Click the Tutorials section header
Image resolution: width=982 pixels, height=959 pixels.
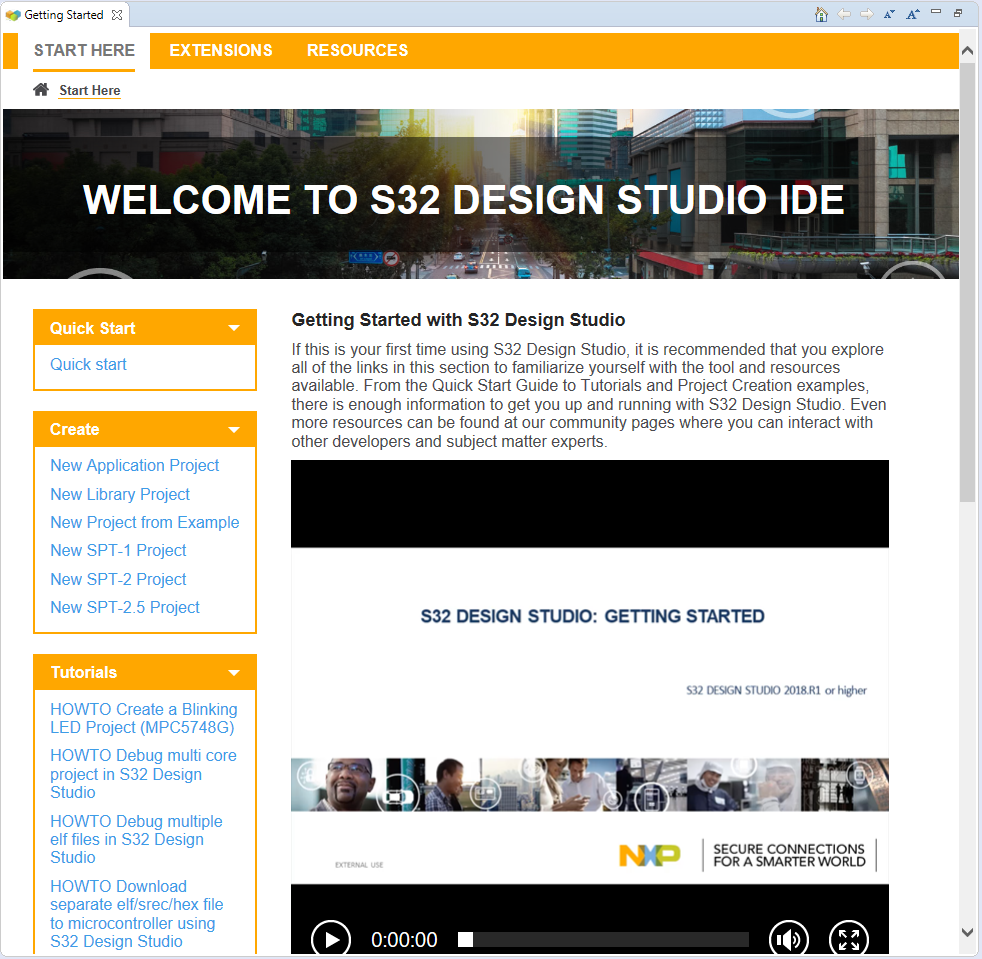(145, 673)
